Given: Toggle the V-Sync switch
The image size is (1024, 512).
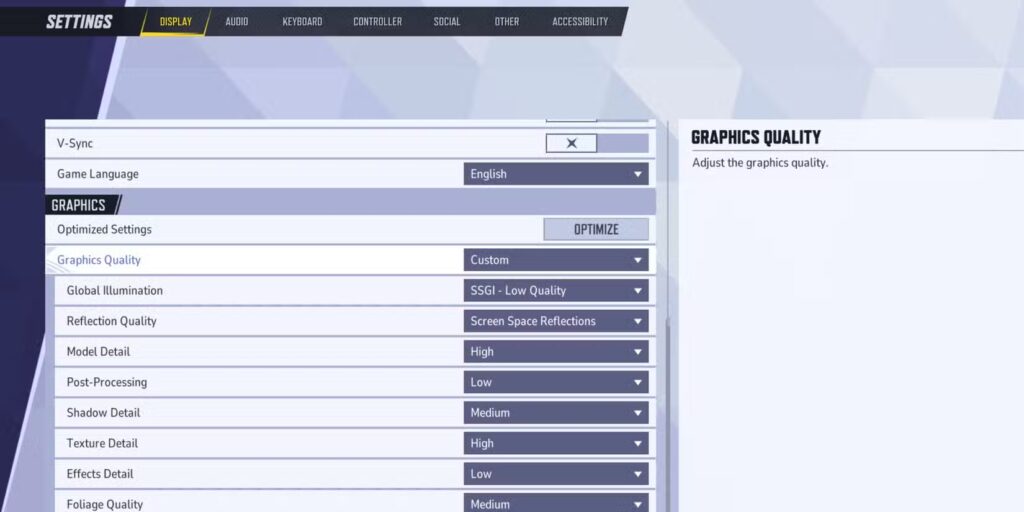Looking at the screenshot, I should pyautogui.click(x=597, y=143).
